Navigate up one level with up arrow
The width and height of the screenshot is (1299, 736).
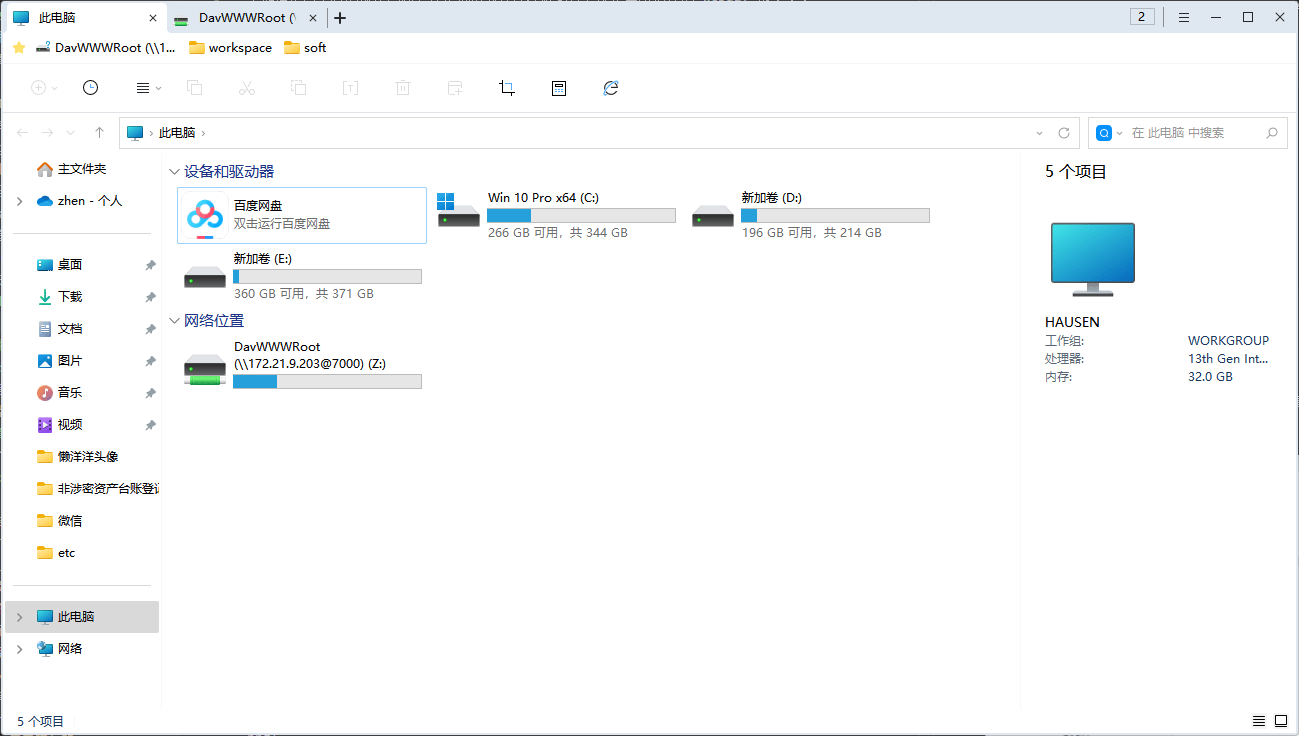[99, 133]
